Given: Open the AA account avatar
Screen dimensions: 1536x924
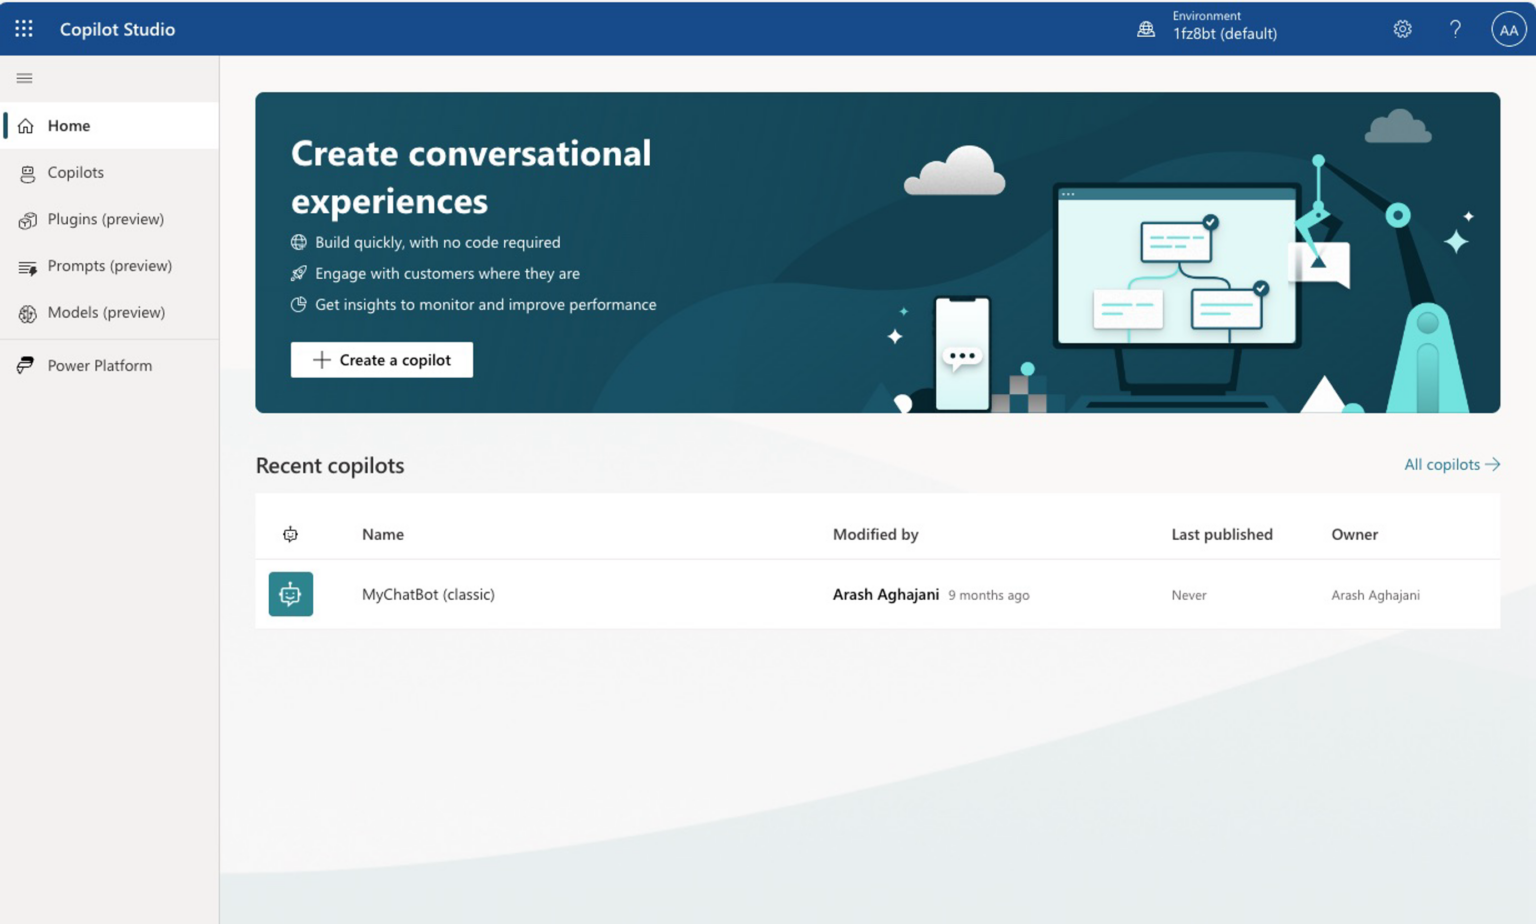Looking at the screenshot, I should (1508, 29).
